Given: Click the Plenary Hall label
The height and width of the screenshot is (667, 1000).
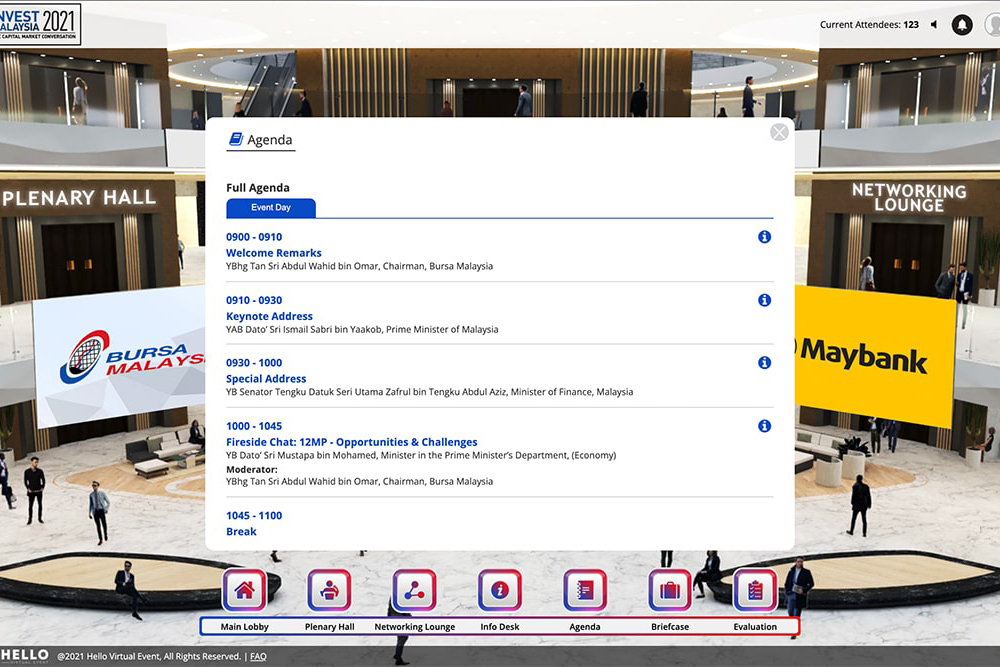Looking at the screenshot, I should click(x=329, y=627).
